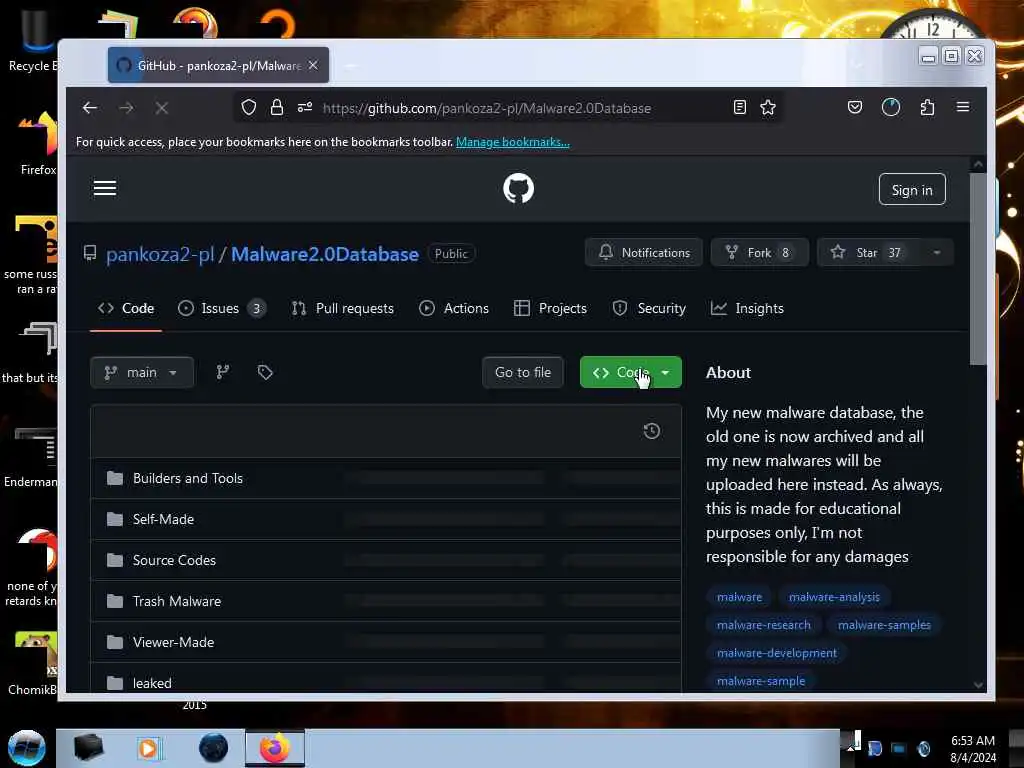
Task: Select malware topic tag
Action: click(739, 597)
